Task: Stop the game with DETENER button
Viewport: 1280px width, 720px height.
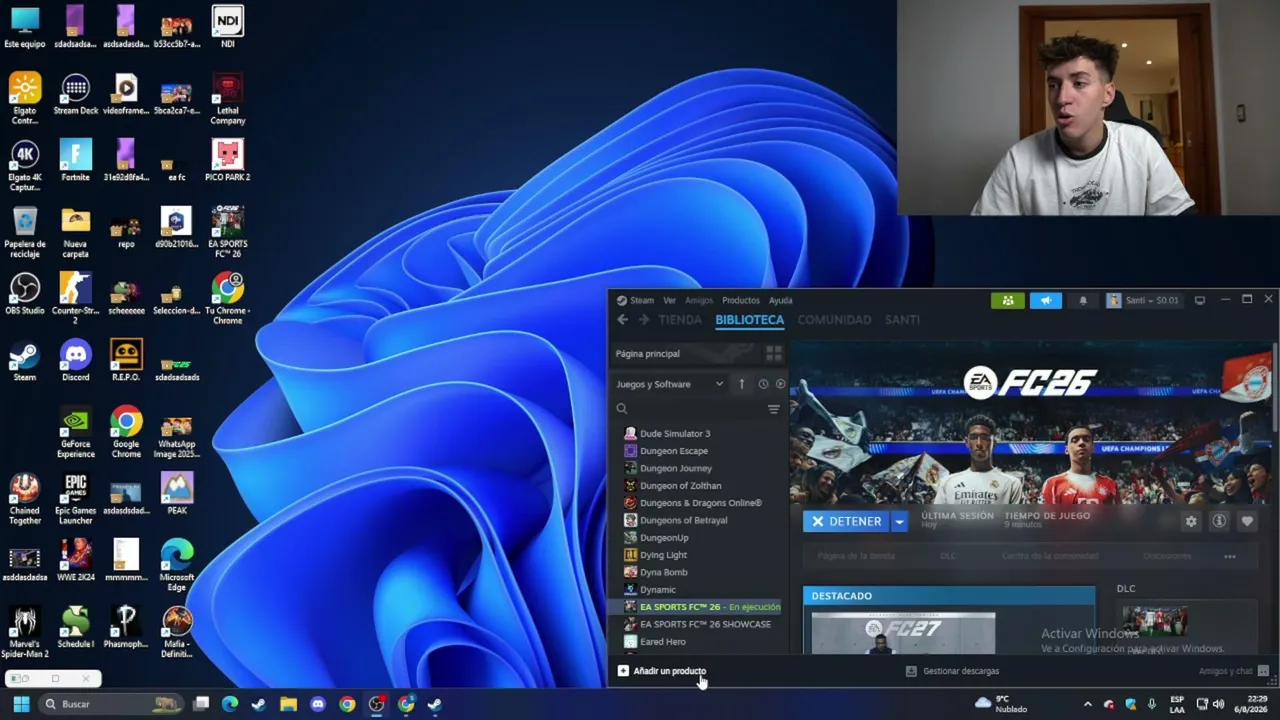Action: 846,521
